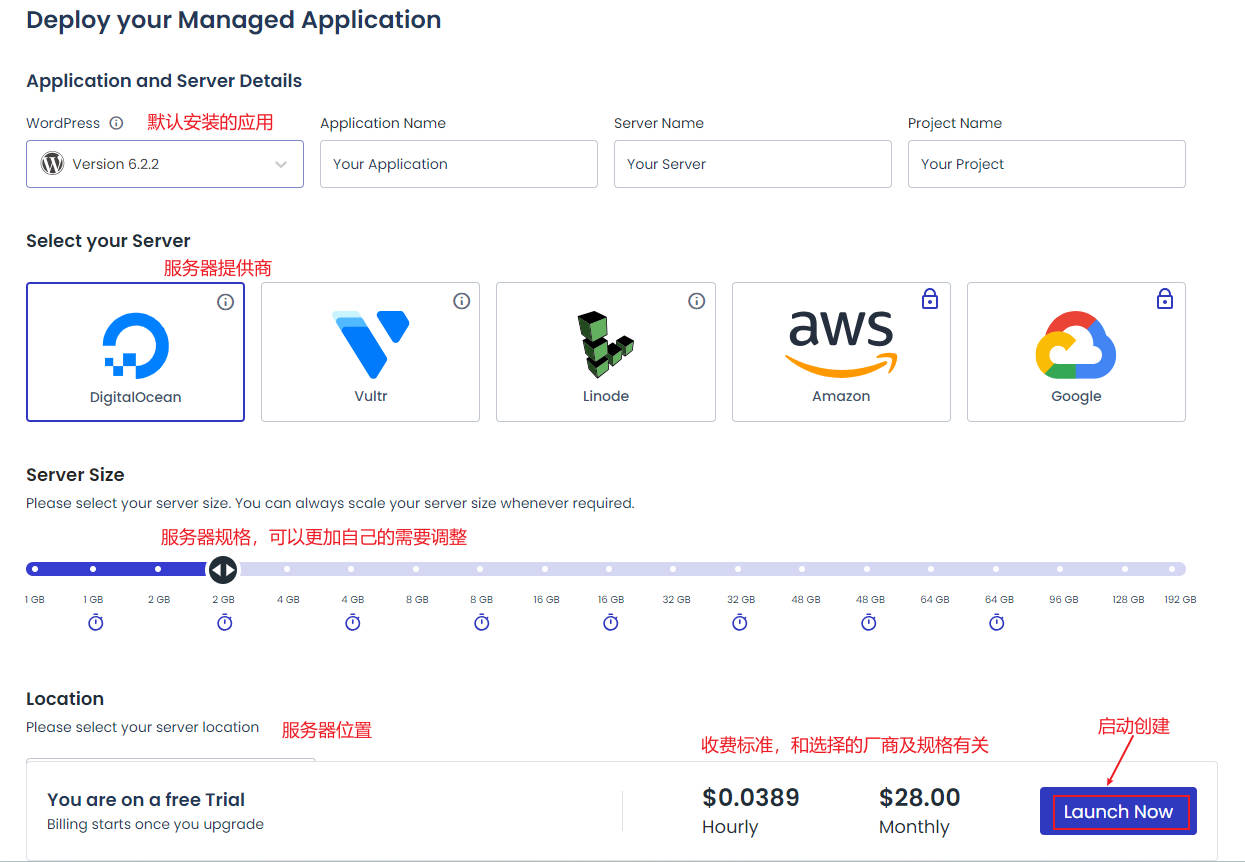Open the server location dropdown box

pyautogui.click(x=170, y=761)
